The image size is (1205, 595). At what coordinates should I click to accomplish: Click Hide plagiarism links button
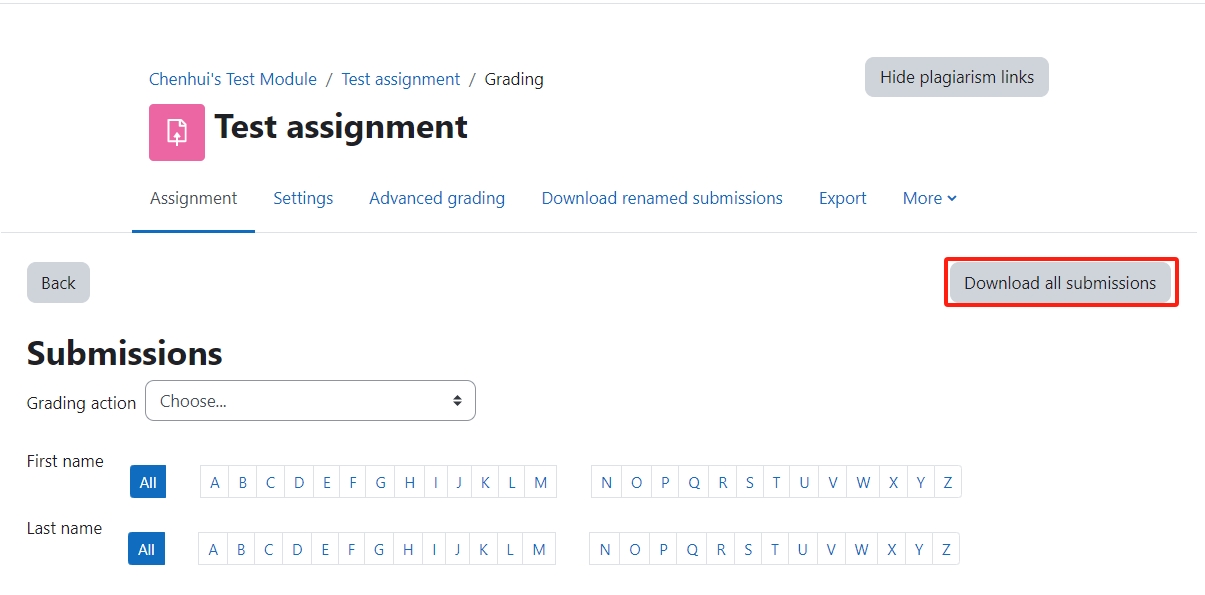[x=957, y=77]
